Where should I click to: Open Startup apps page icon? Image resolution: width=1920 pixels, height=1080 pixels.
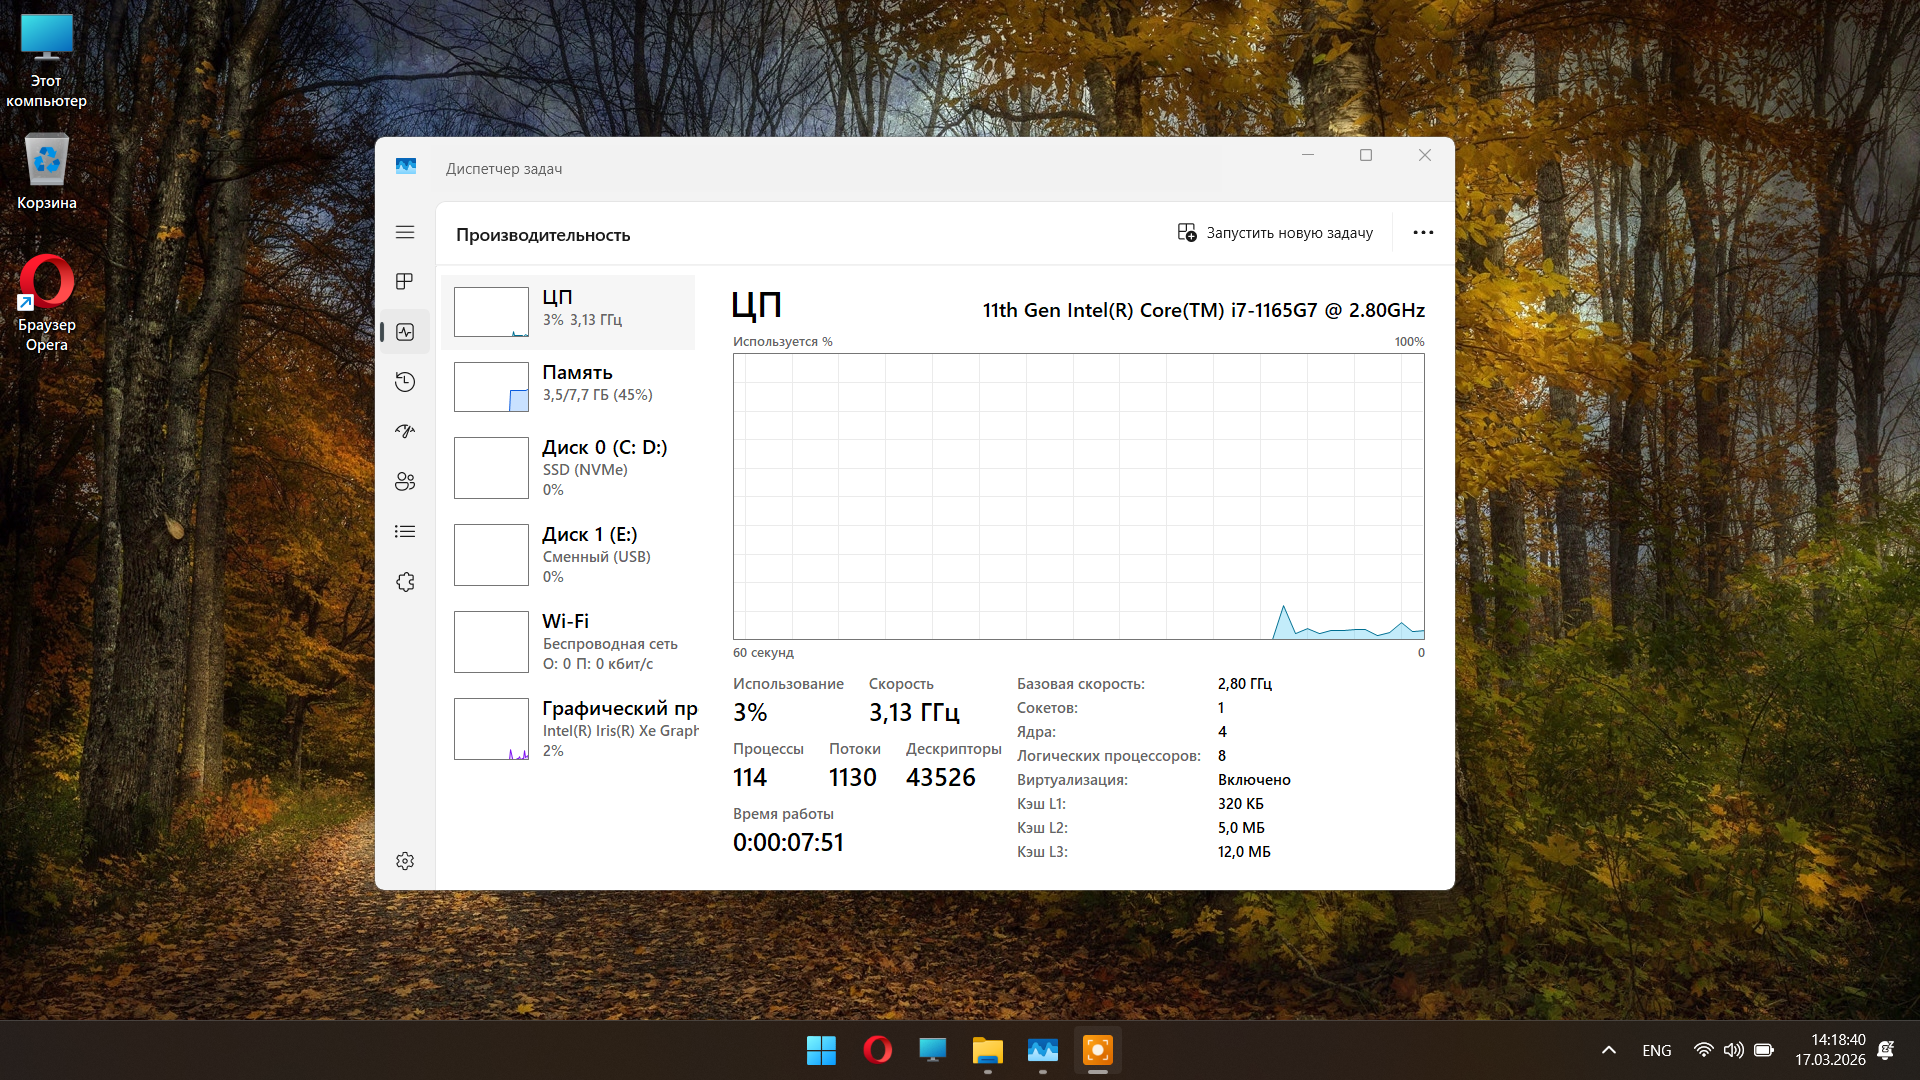tap(405, 432)
